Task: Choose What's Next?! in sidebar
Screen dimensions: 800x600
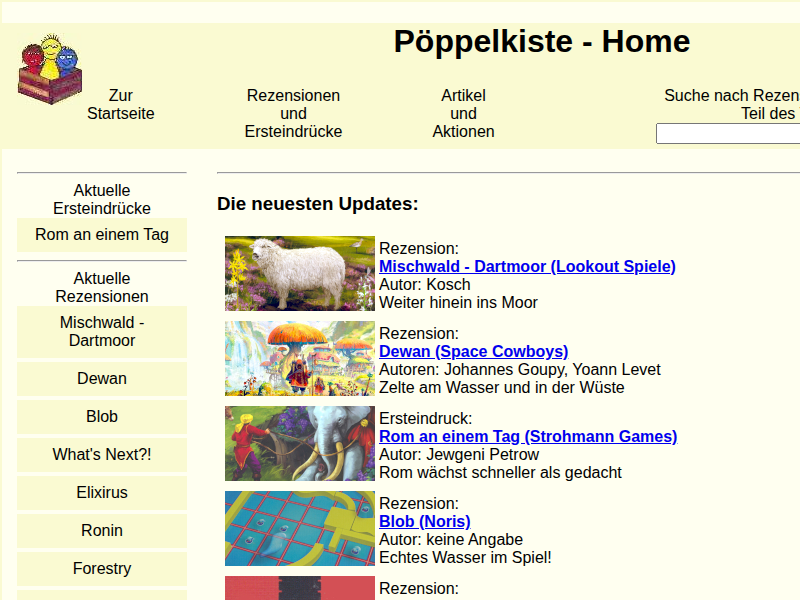Action: point(102,455)
